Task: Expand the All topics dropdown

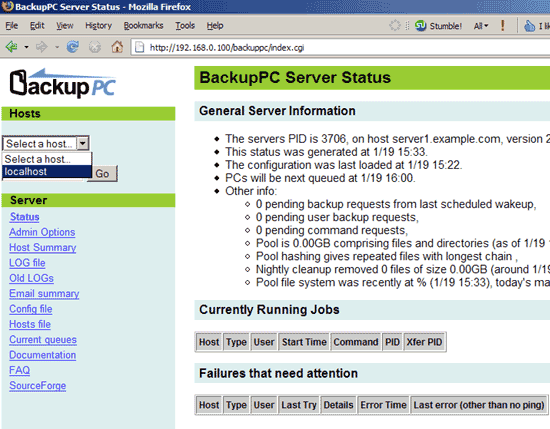Action: [x=481, y=26]
